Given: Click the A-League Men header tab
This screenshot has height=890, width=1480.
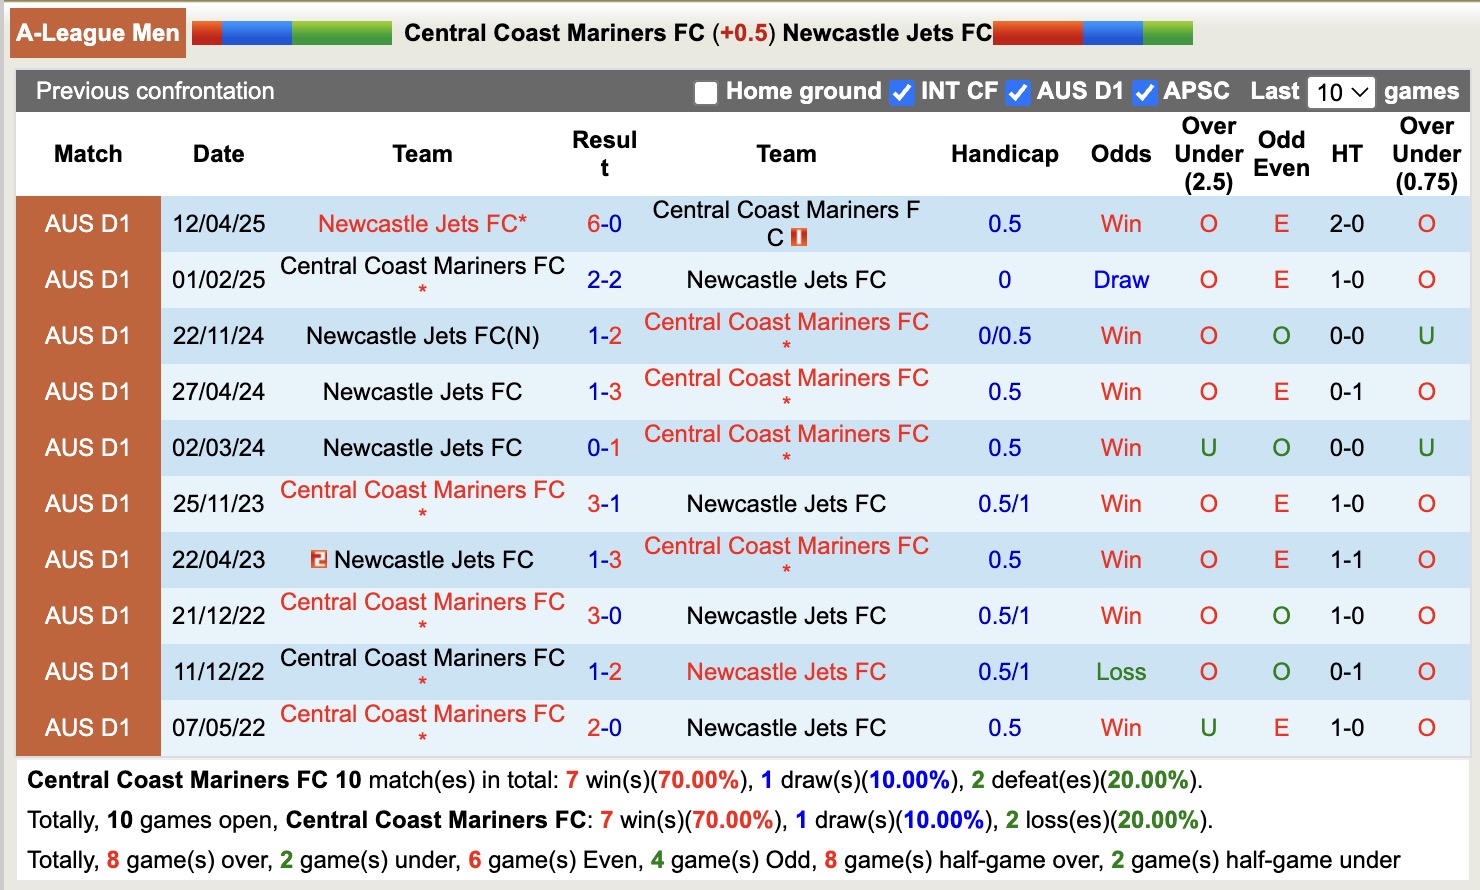Looking at the screenshot, I should (x=96, y=31).
